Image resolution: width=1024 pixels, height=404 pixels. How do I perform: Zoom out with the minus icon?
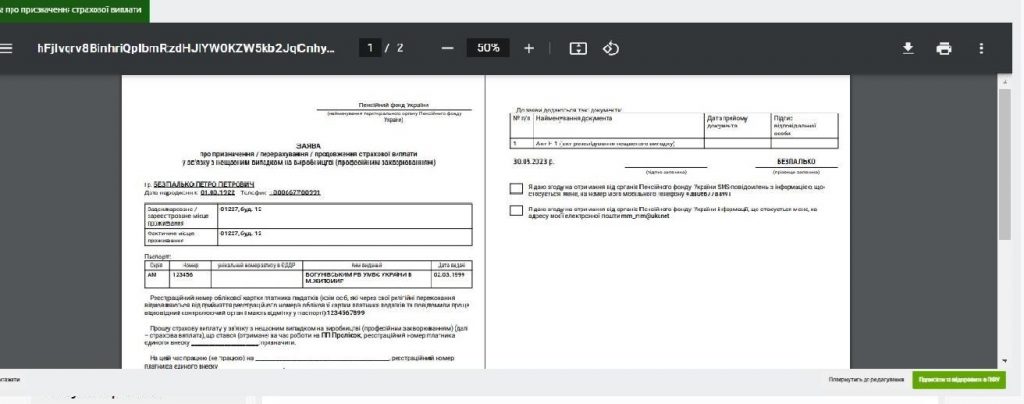(x=447, y=48)
